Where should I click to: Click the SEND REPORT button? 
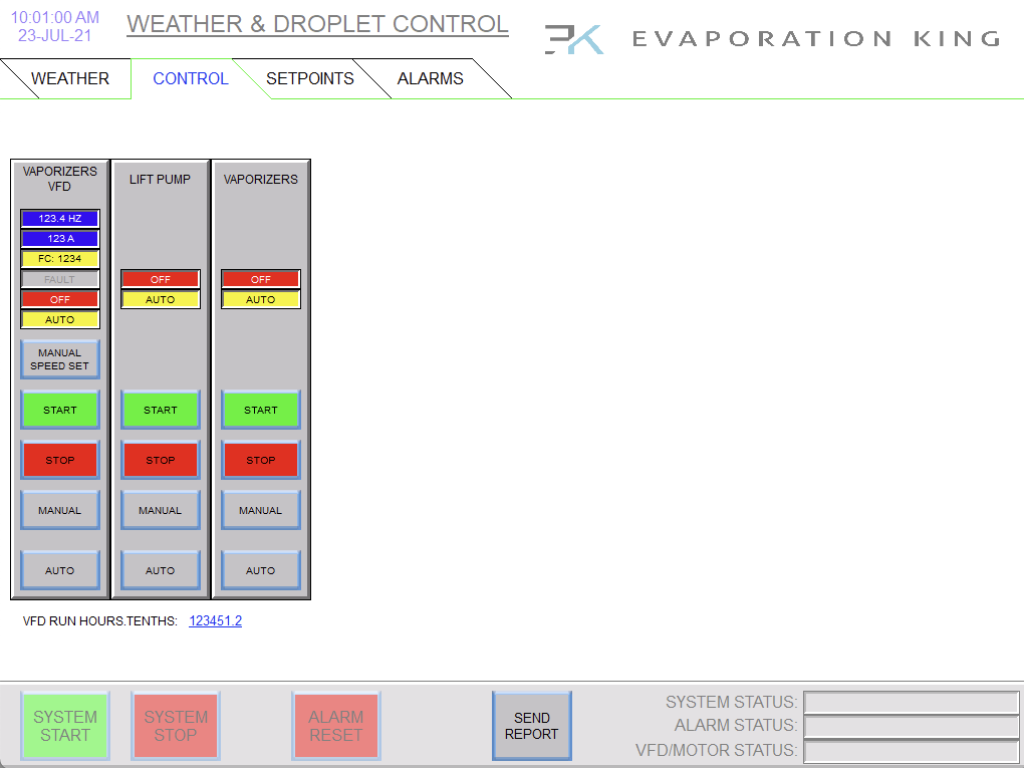(x=532, y=726)
